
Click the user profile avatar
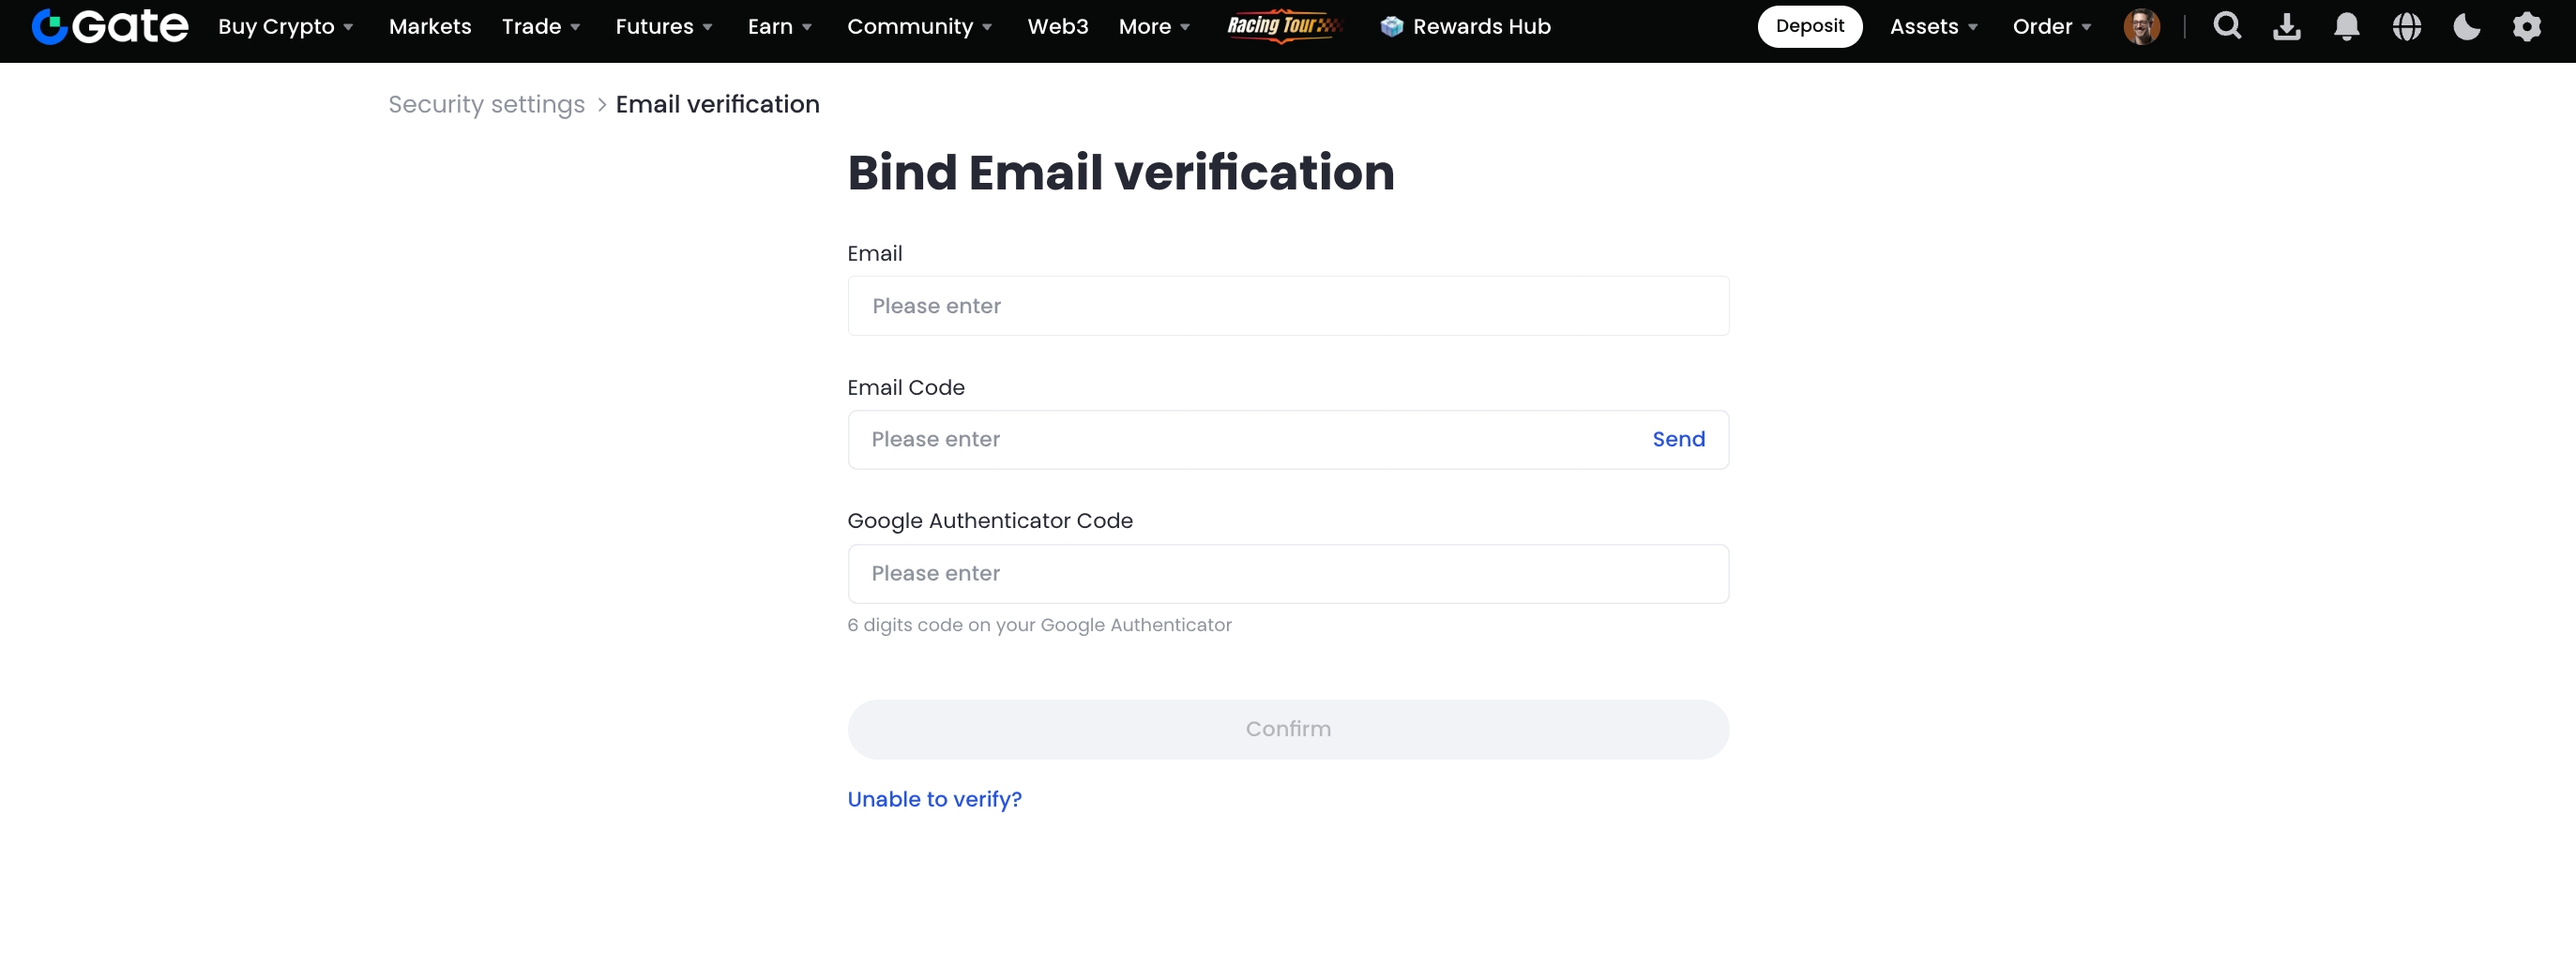coord(2141,27)
